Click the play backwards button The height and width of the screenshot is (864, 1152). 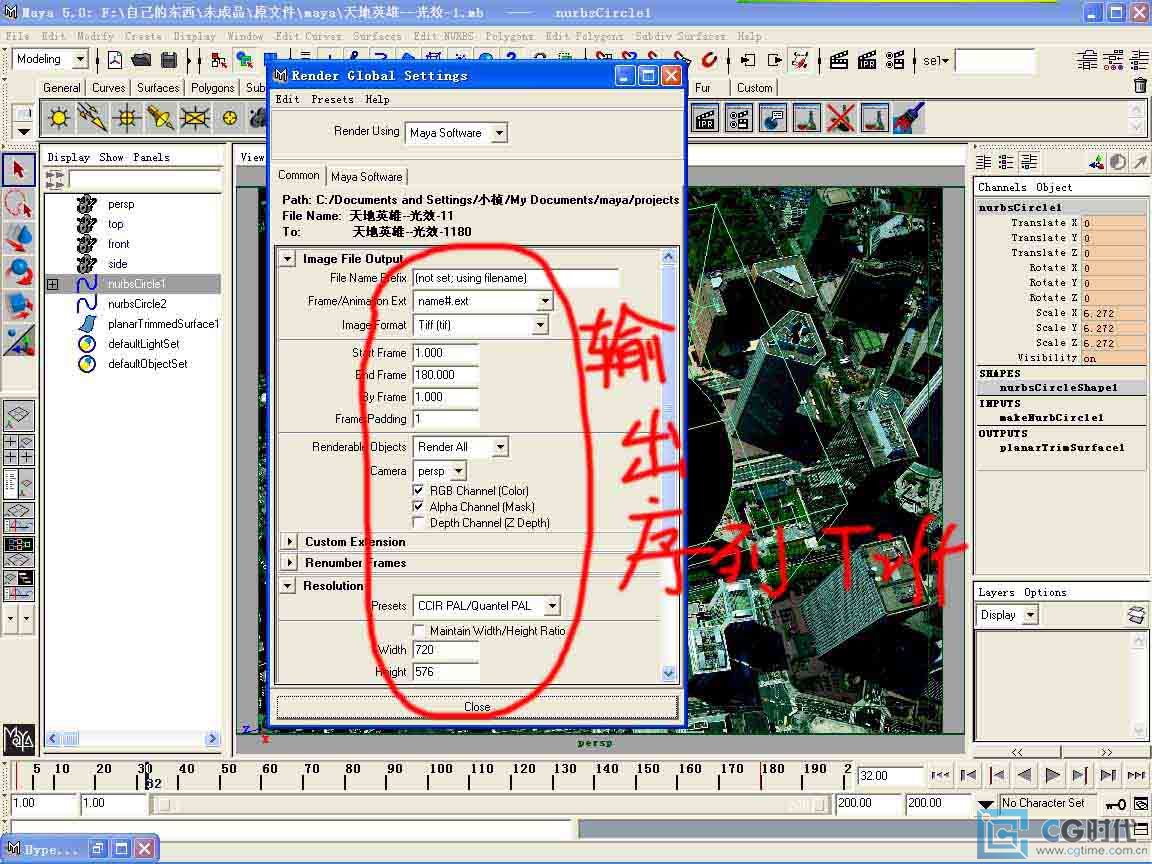click(1024, 775)
